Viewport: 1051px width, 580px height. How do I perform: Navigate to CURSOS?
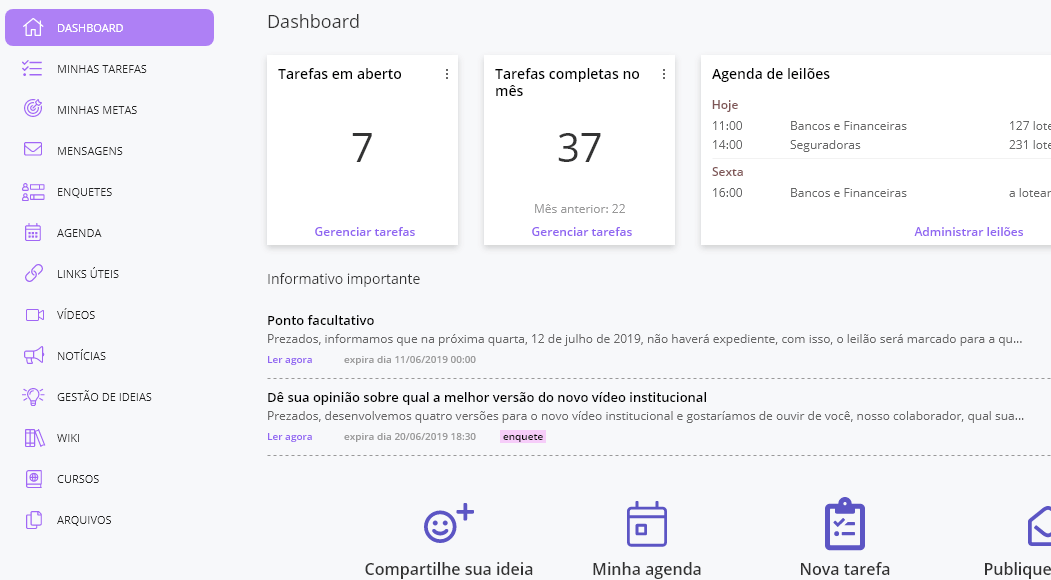[x=78, y=479]
